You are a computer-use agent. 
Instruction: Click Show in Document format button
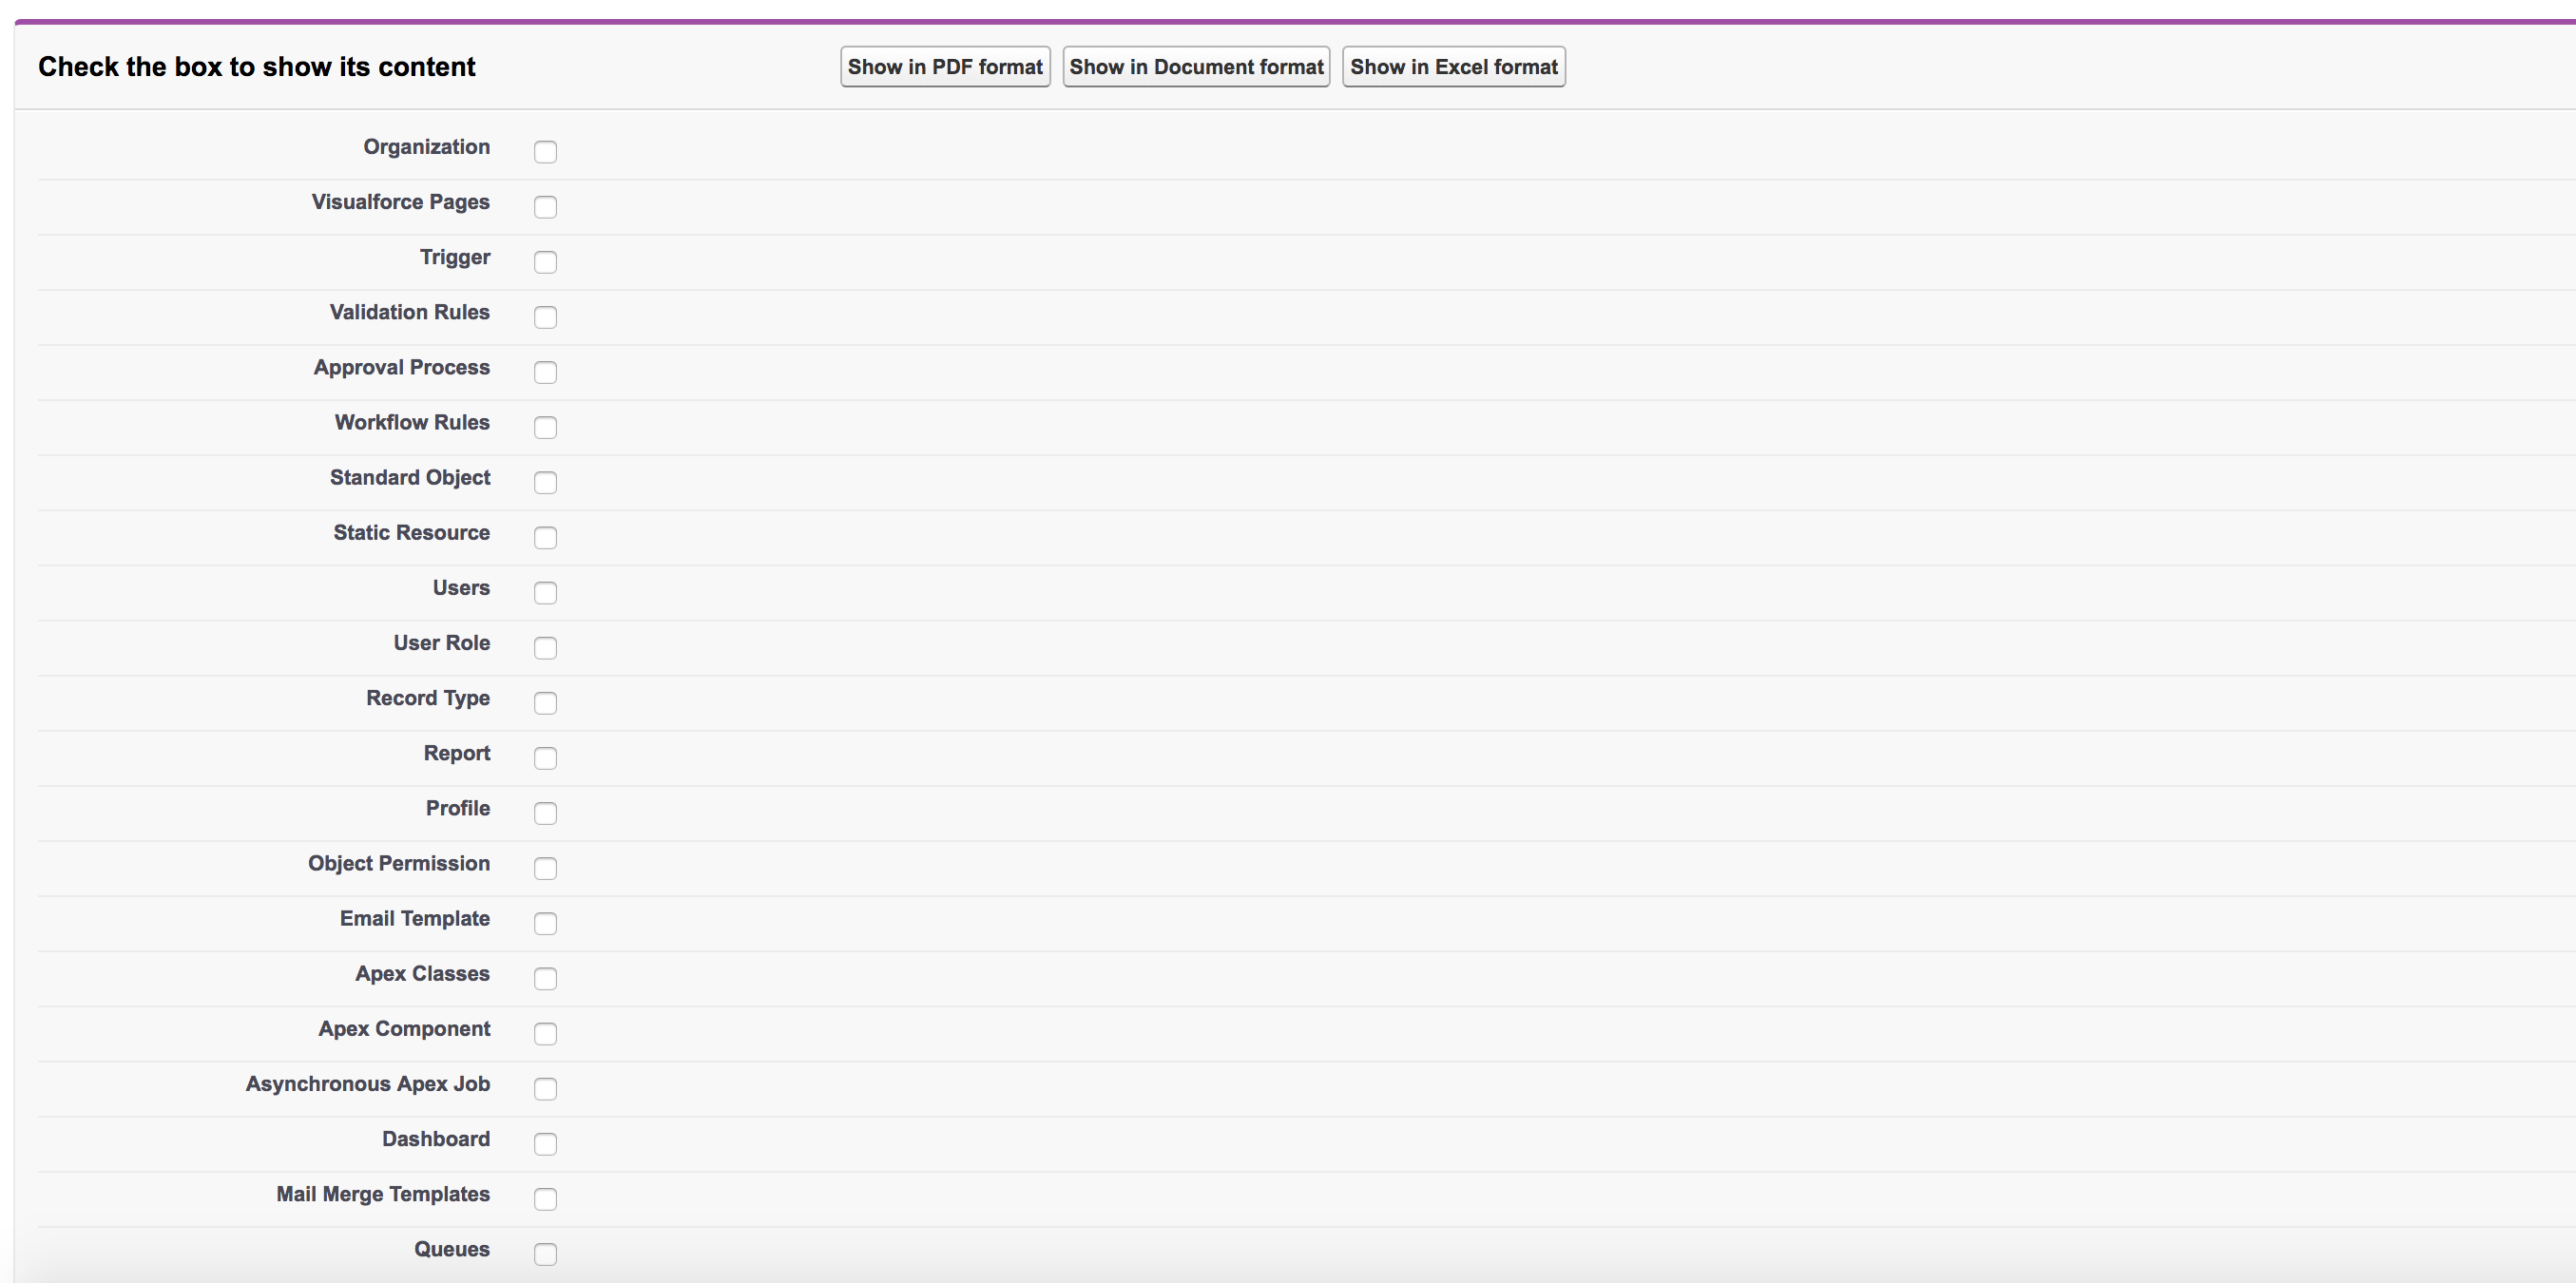point(1195,67)
